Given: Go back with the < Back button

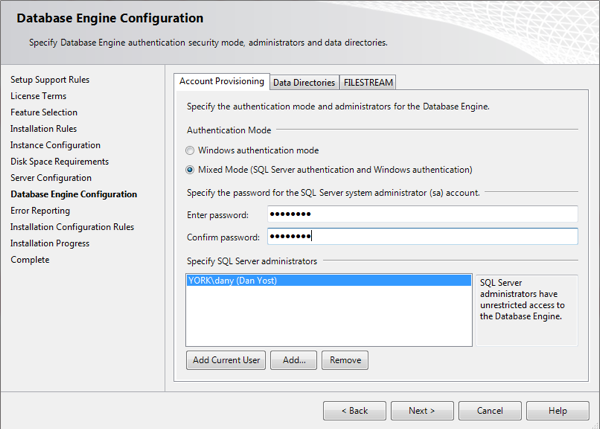Looking at the screenshot, I should 355,411.
